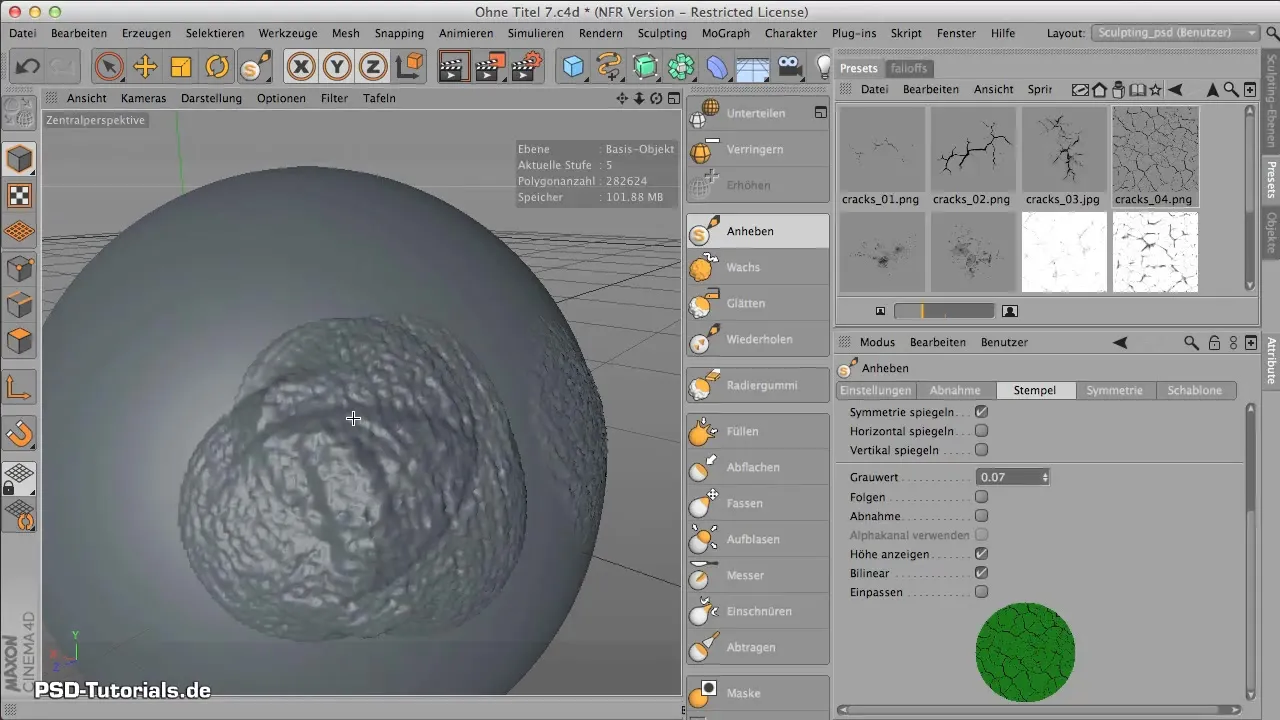Viewport: 1280px width, 720px height.
Task: Add a cube primitive object
Action: click(573, 67)
